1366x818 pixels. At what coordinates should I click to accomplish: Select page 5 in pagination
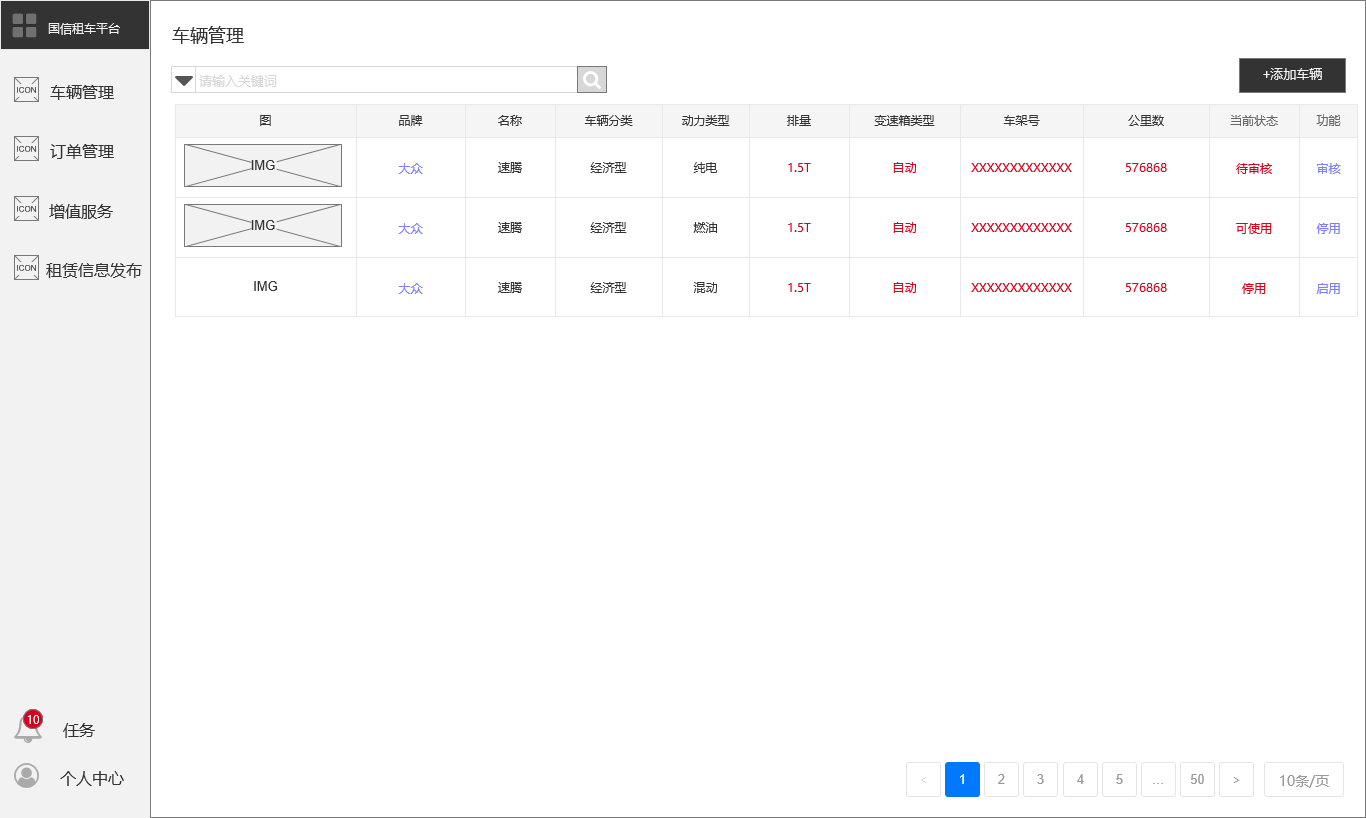click(x=1119, y=780)
